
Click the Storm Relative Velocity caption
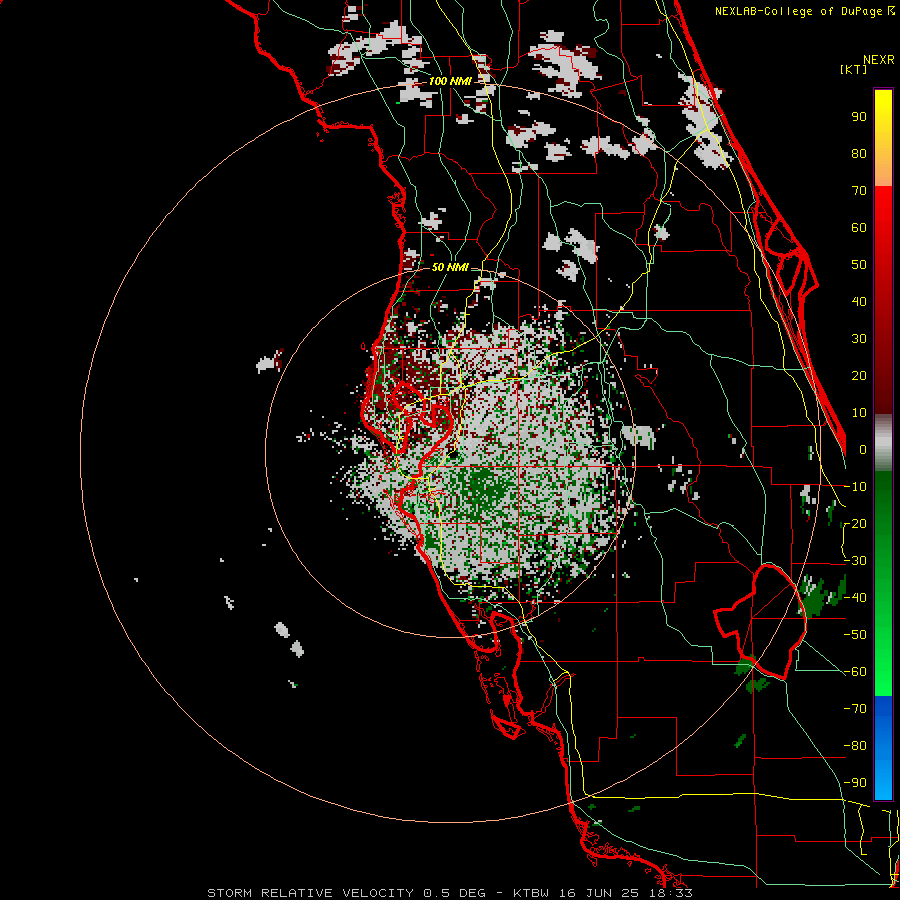[x=450, y=893]
